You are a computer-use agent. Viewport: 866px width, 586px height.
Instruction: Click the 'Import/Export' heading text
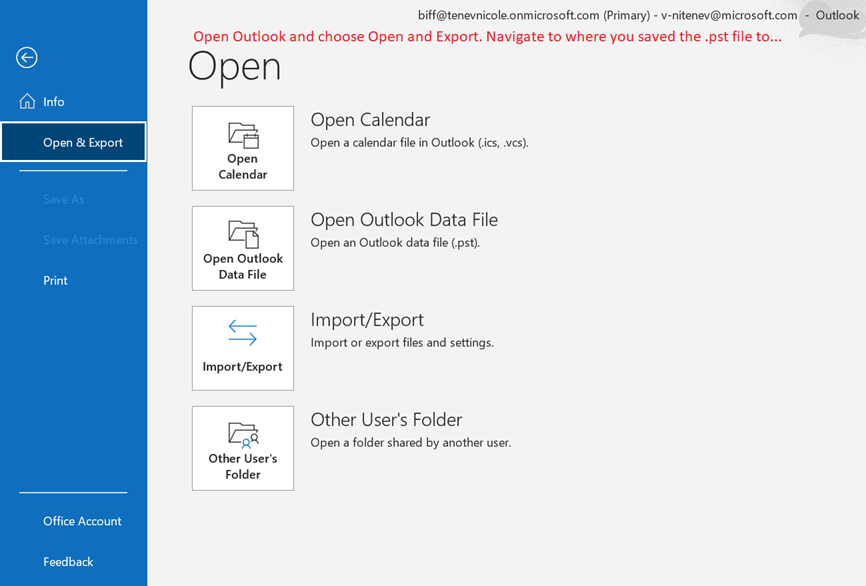[x=367, y=320]
